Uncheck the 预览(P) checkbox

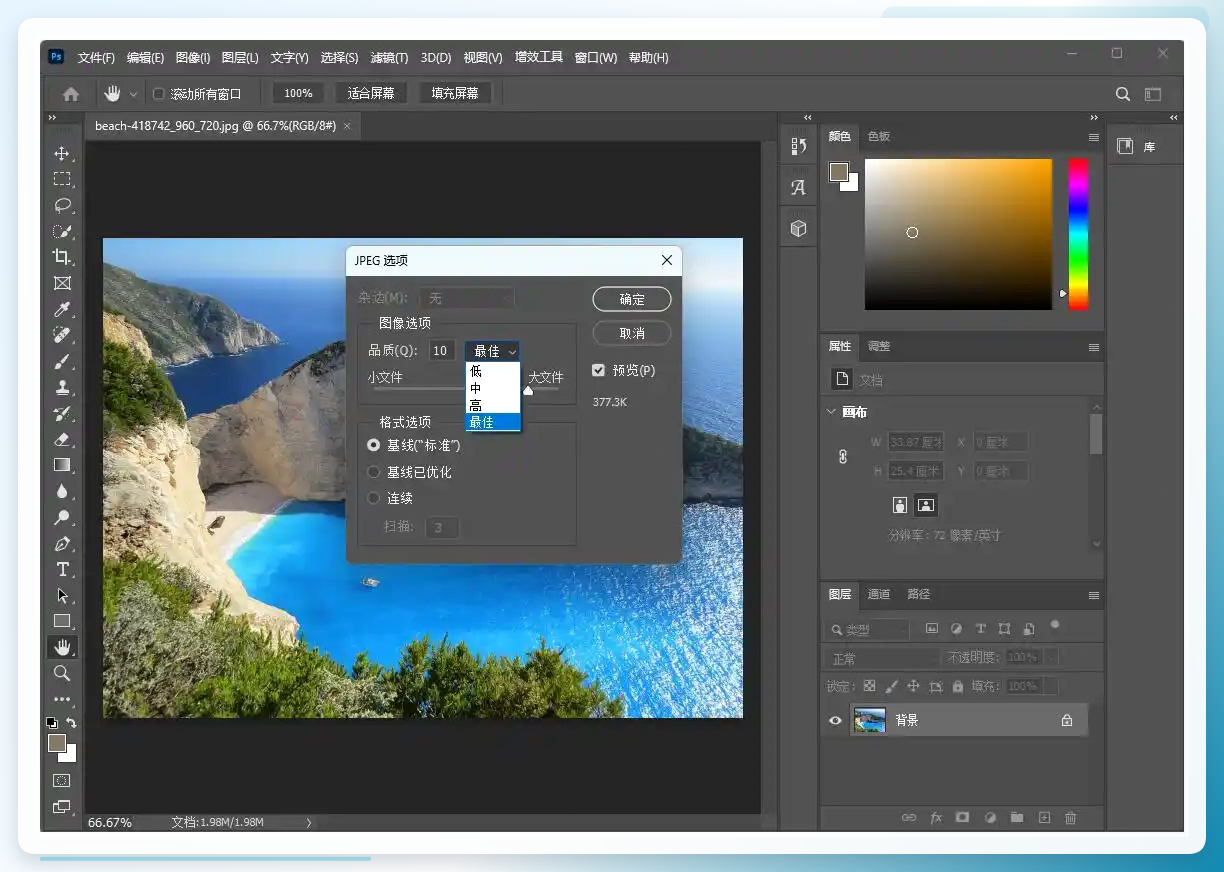[599, 370]
